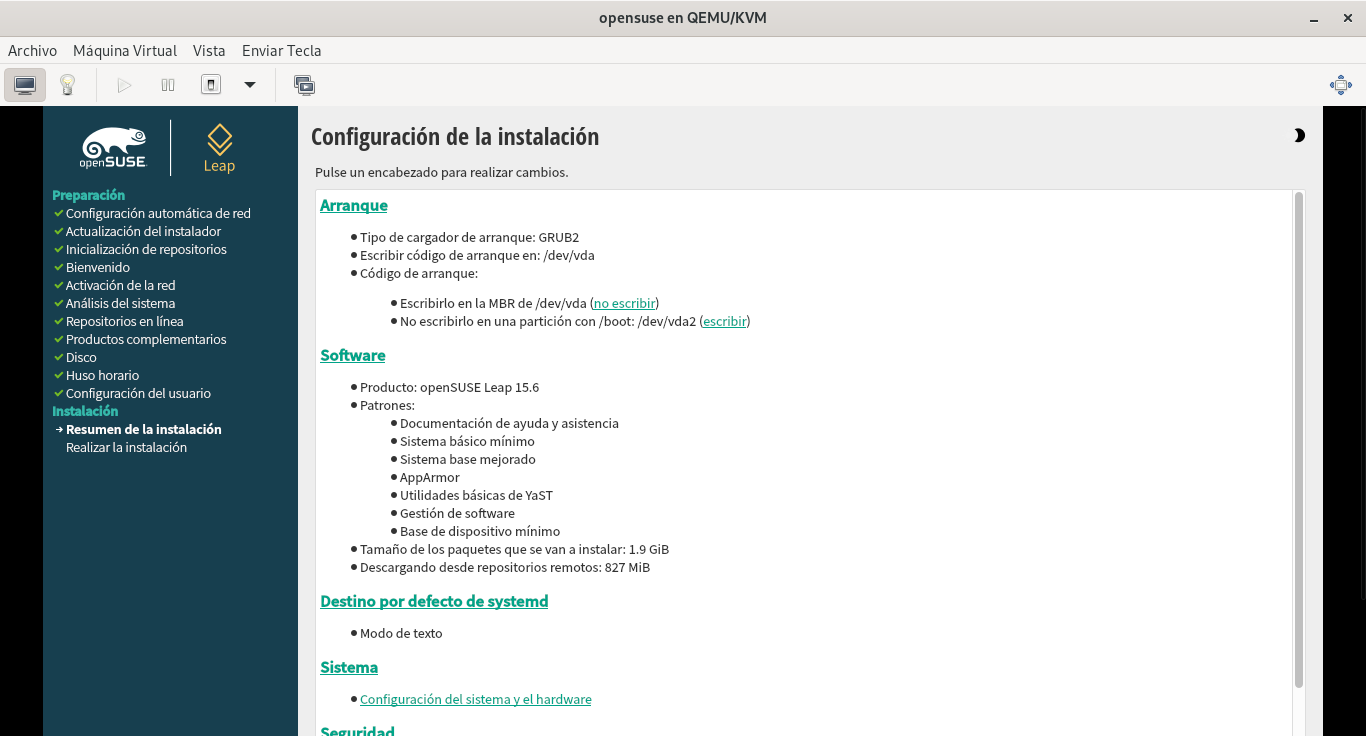Screen dimensions: 1366x736
Task: Click 'Configuración automática de red' step
Action: click(x=158, y=213)
